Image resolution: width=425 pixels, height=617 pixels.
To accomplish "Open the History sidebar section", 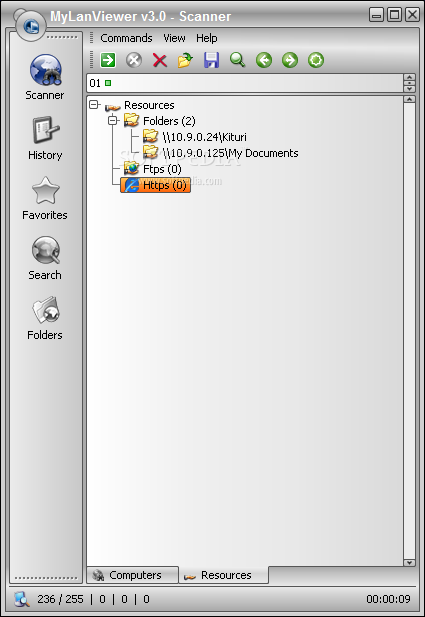I will point(45,139).
